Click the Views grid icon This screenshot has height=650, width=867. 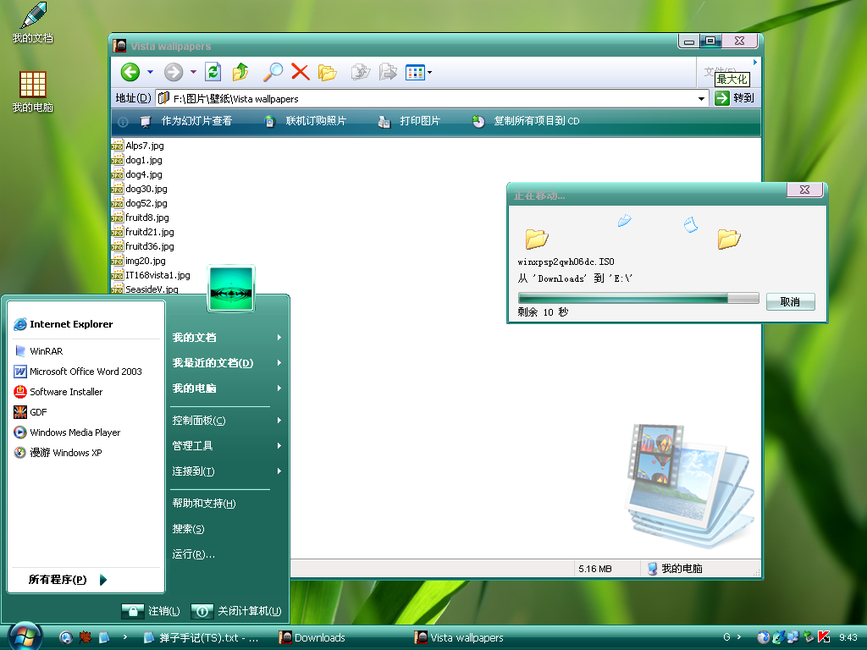point(415,72)
